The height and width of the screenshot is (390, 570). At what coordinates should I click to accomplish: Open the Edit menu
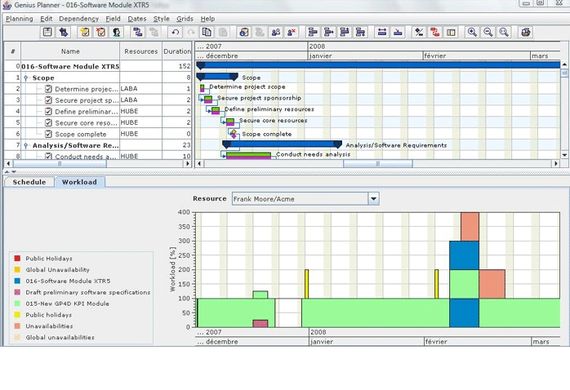click(x=46, y=19)
